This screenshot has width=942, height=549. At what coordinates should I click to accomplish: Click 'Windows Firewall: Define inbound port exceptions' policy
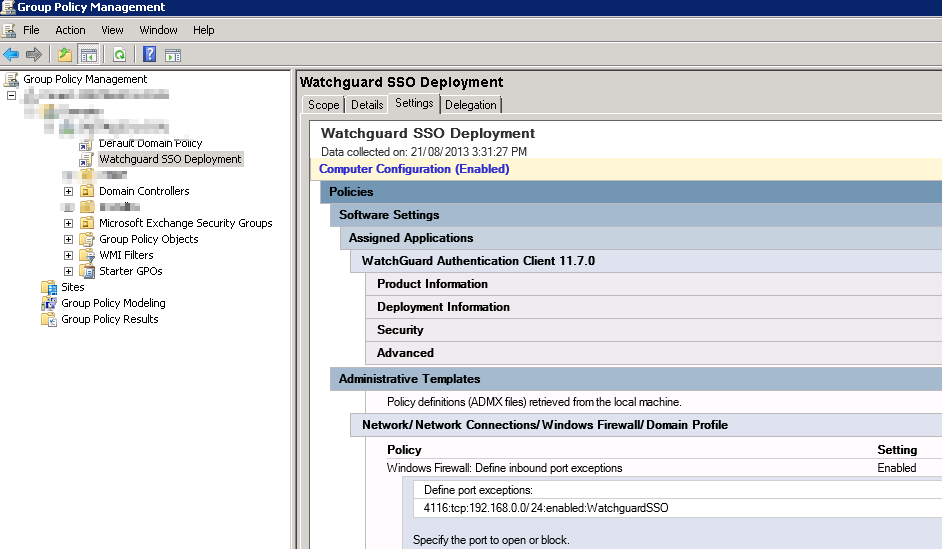(x=505, y=468)
